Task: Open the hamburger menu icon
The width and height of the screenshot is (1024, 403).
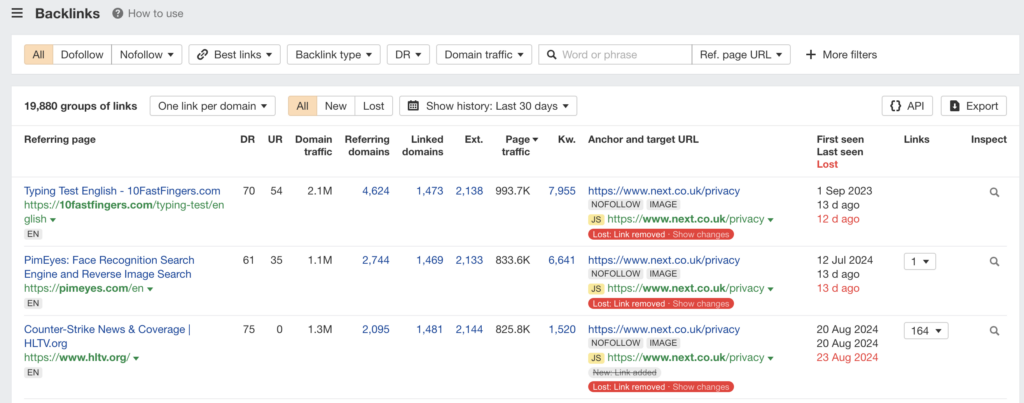Action: (17, 13)
